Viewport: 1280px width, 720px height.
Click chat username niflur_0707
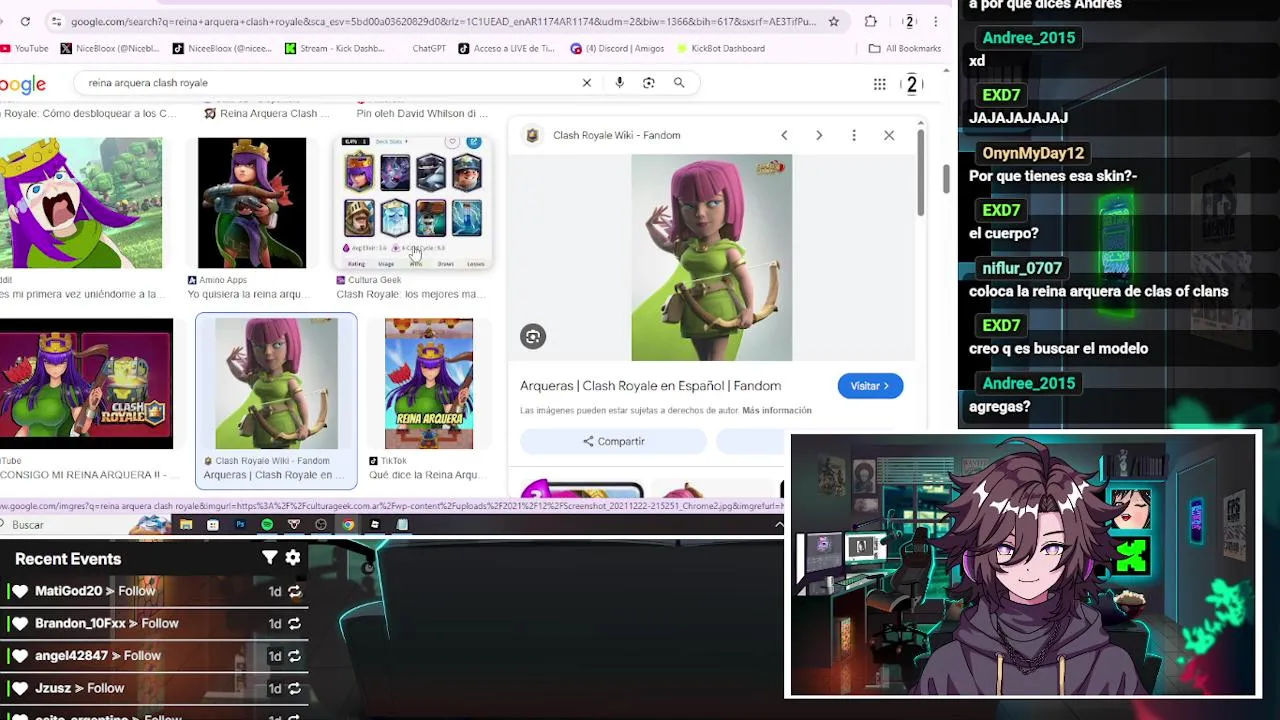(x=1022, y=268)
